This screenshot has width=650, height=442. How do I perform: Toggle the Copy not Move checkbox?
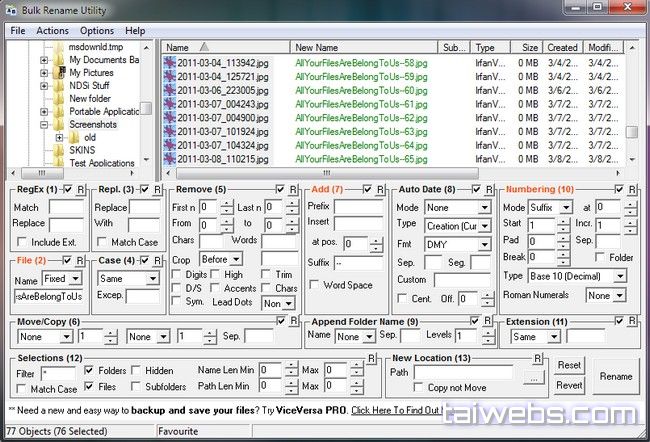[x=418, y=387]
